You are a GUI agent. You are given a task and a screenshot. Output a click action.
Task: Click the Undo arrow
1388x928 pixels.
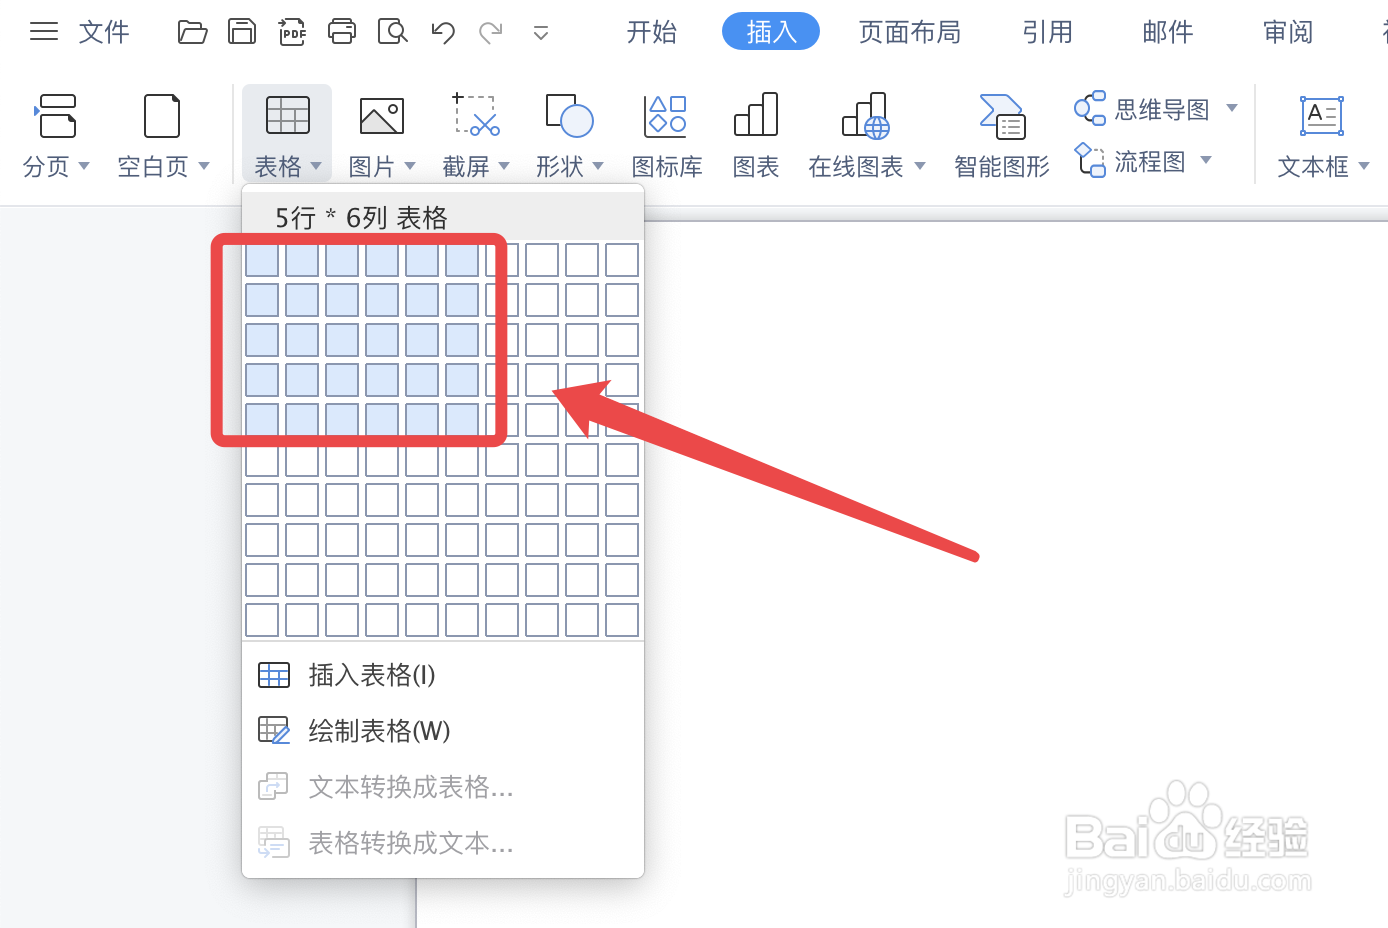443,33
